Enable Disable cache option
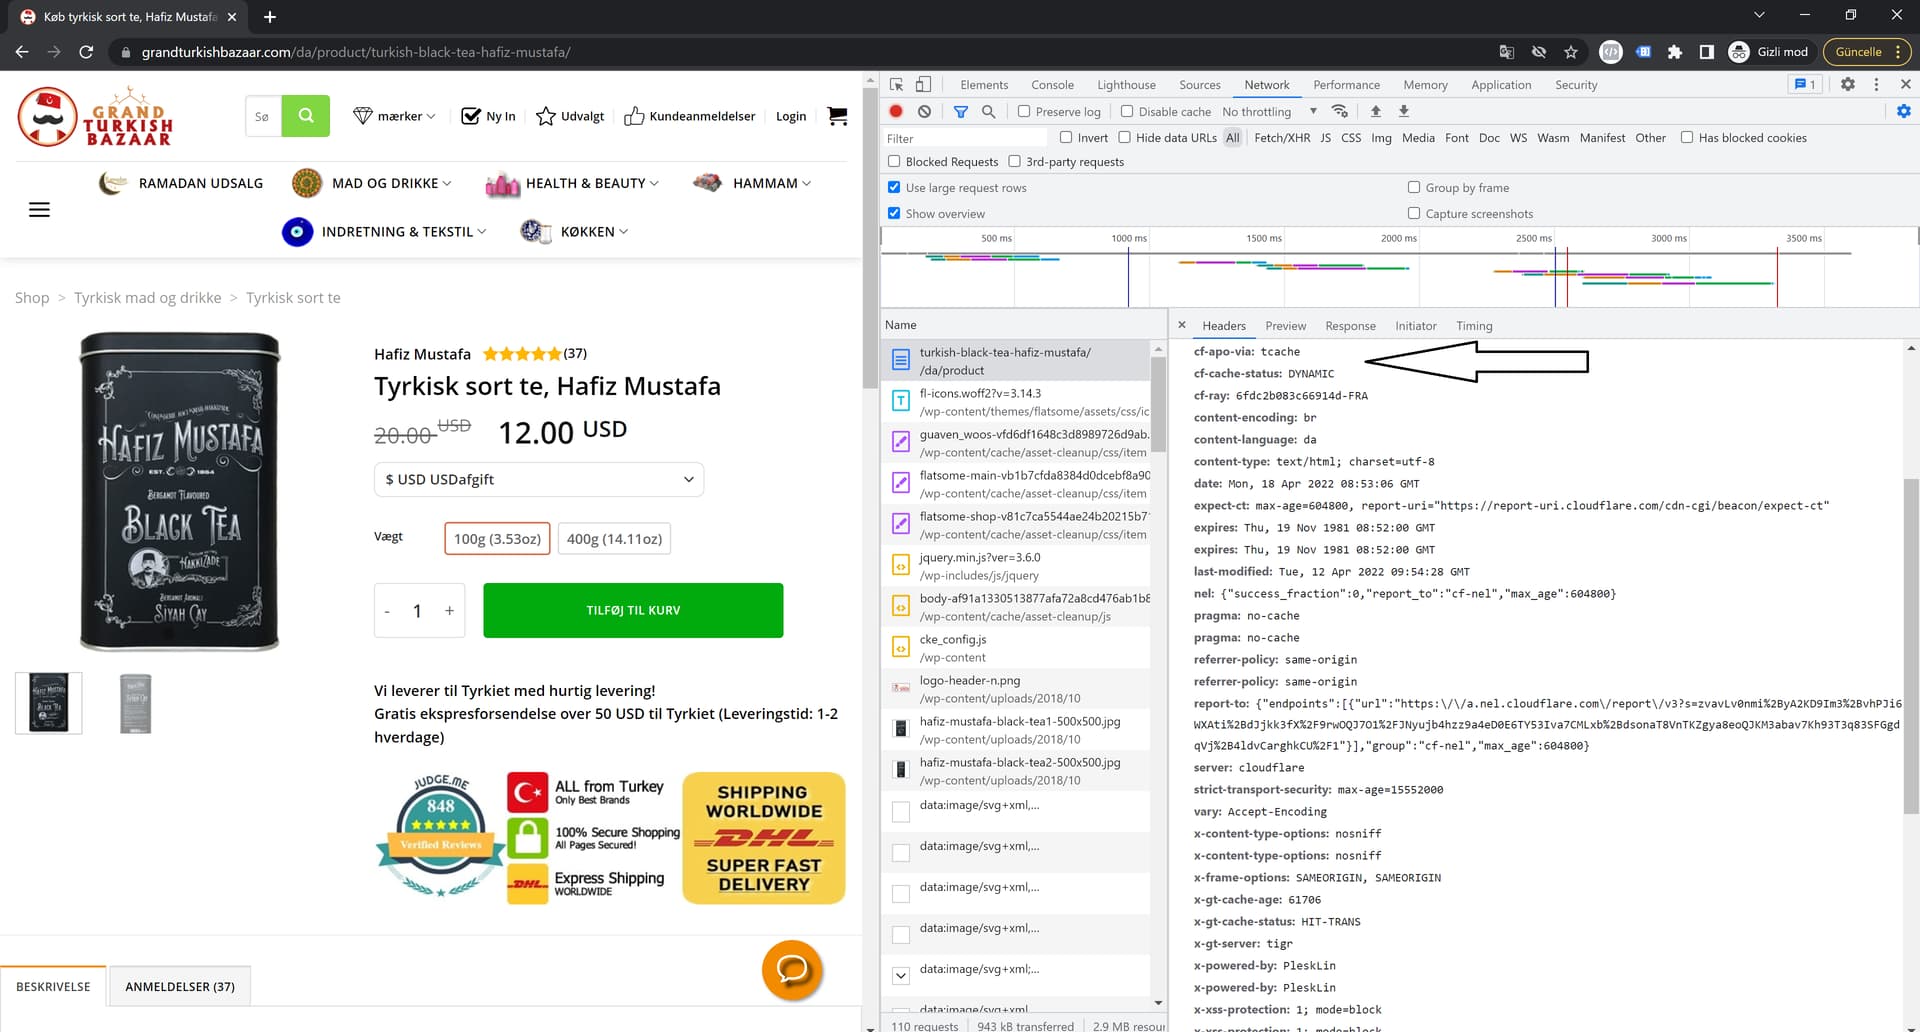The height and width of the screenshot is (1032, 1920). coord(1126,111)
